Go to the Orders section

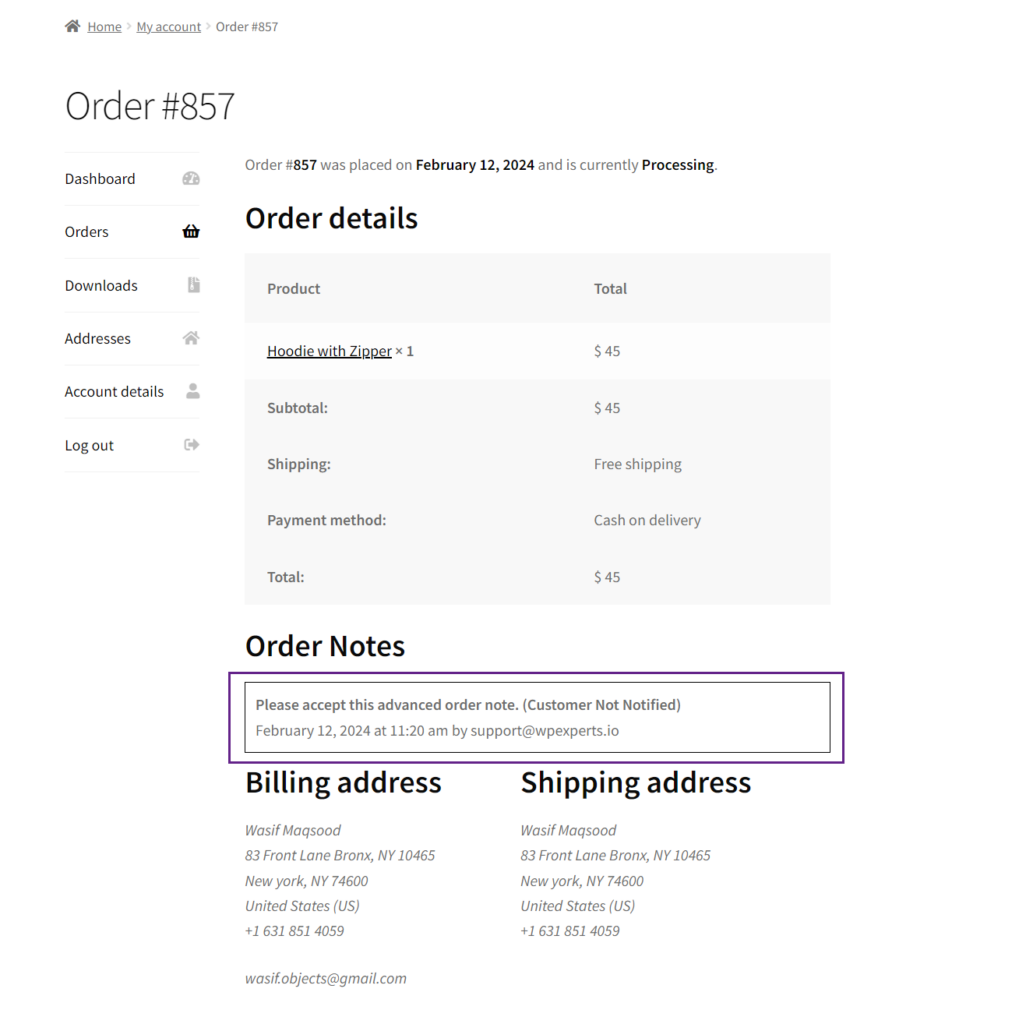(86, 232)
